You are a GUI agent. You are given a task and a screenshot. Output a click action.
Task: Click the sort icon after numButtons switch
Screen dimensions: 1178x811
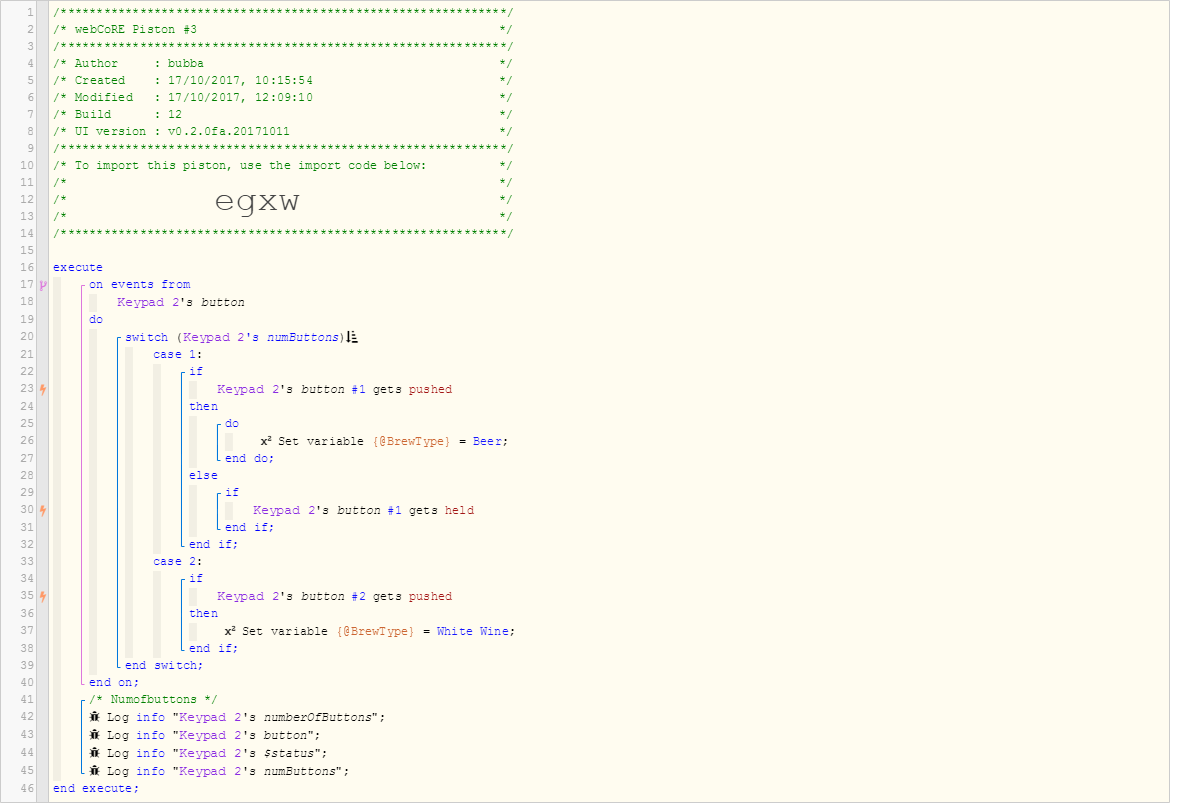[352, 337]
